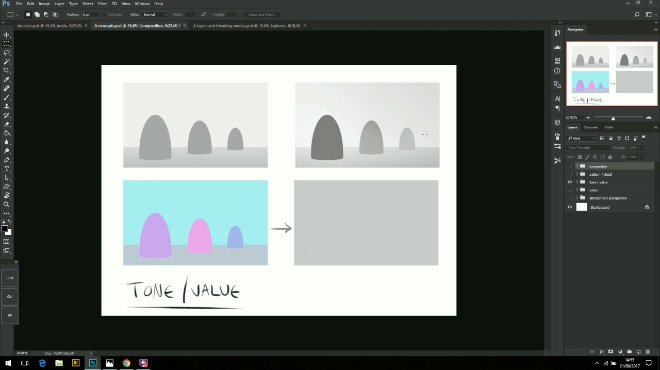Select the Brush tool
The height and width of the screenshot is (370, 660).
click(x=7, y=97)
